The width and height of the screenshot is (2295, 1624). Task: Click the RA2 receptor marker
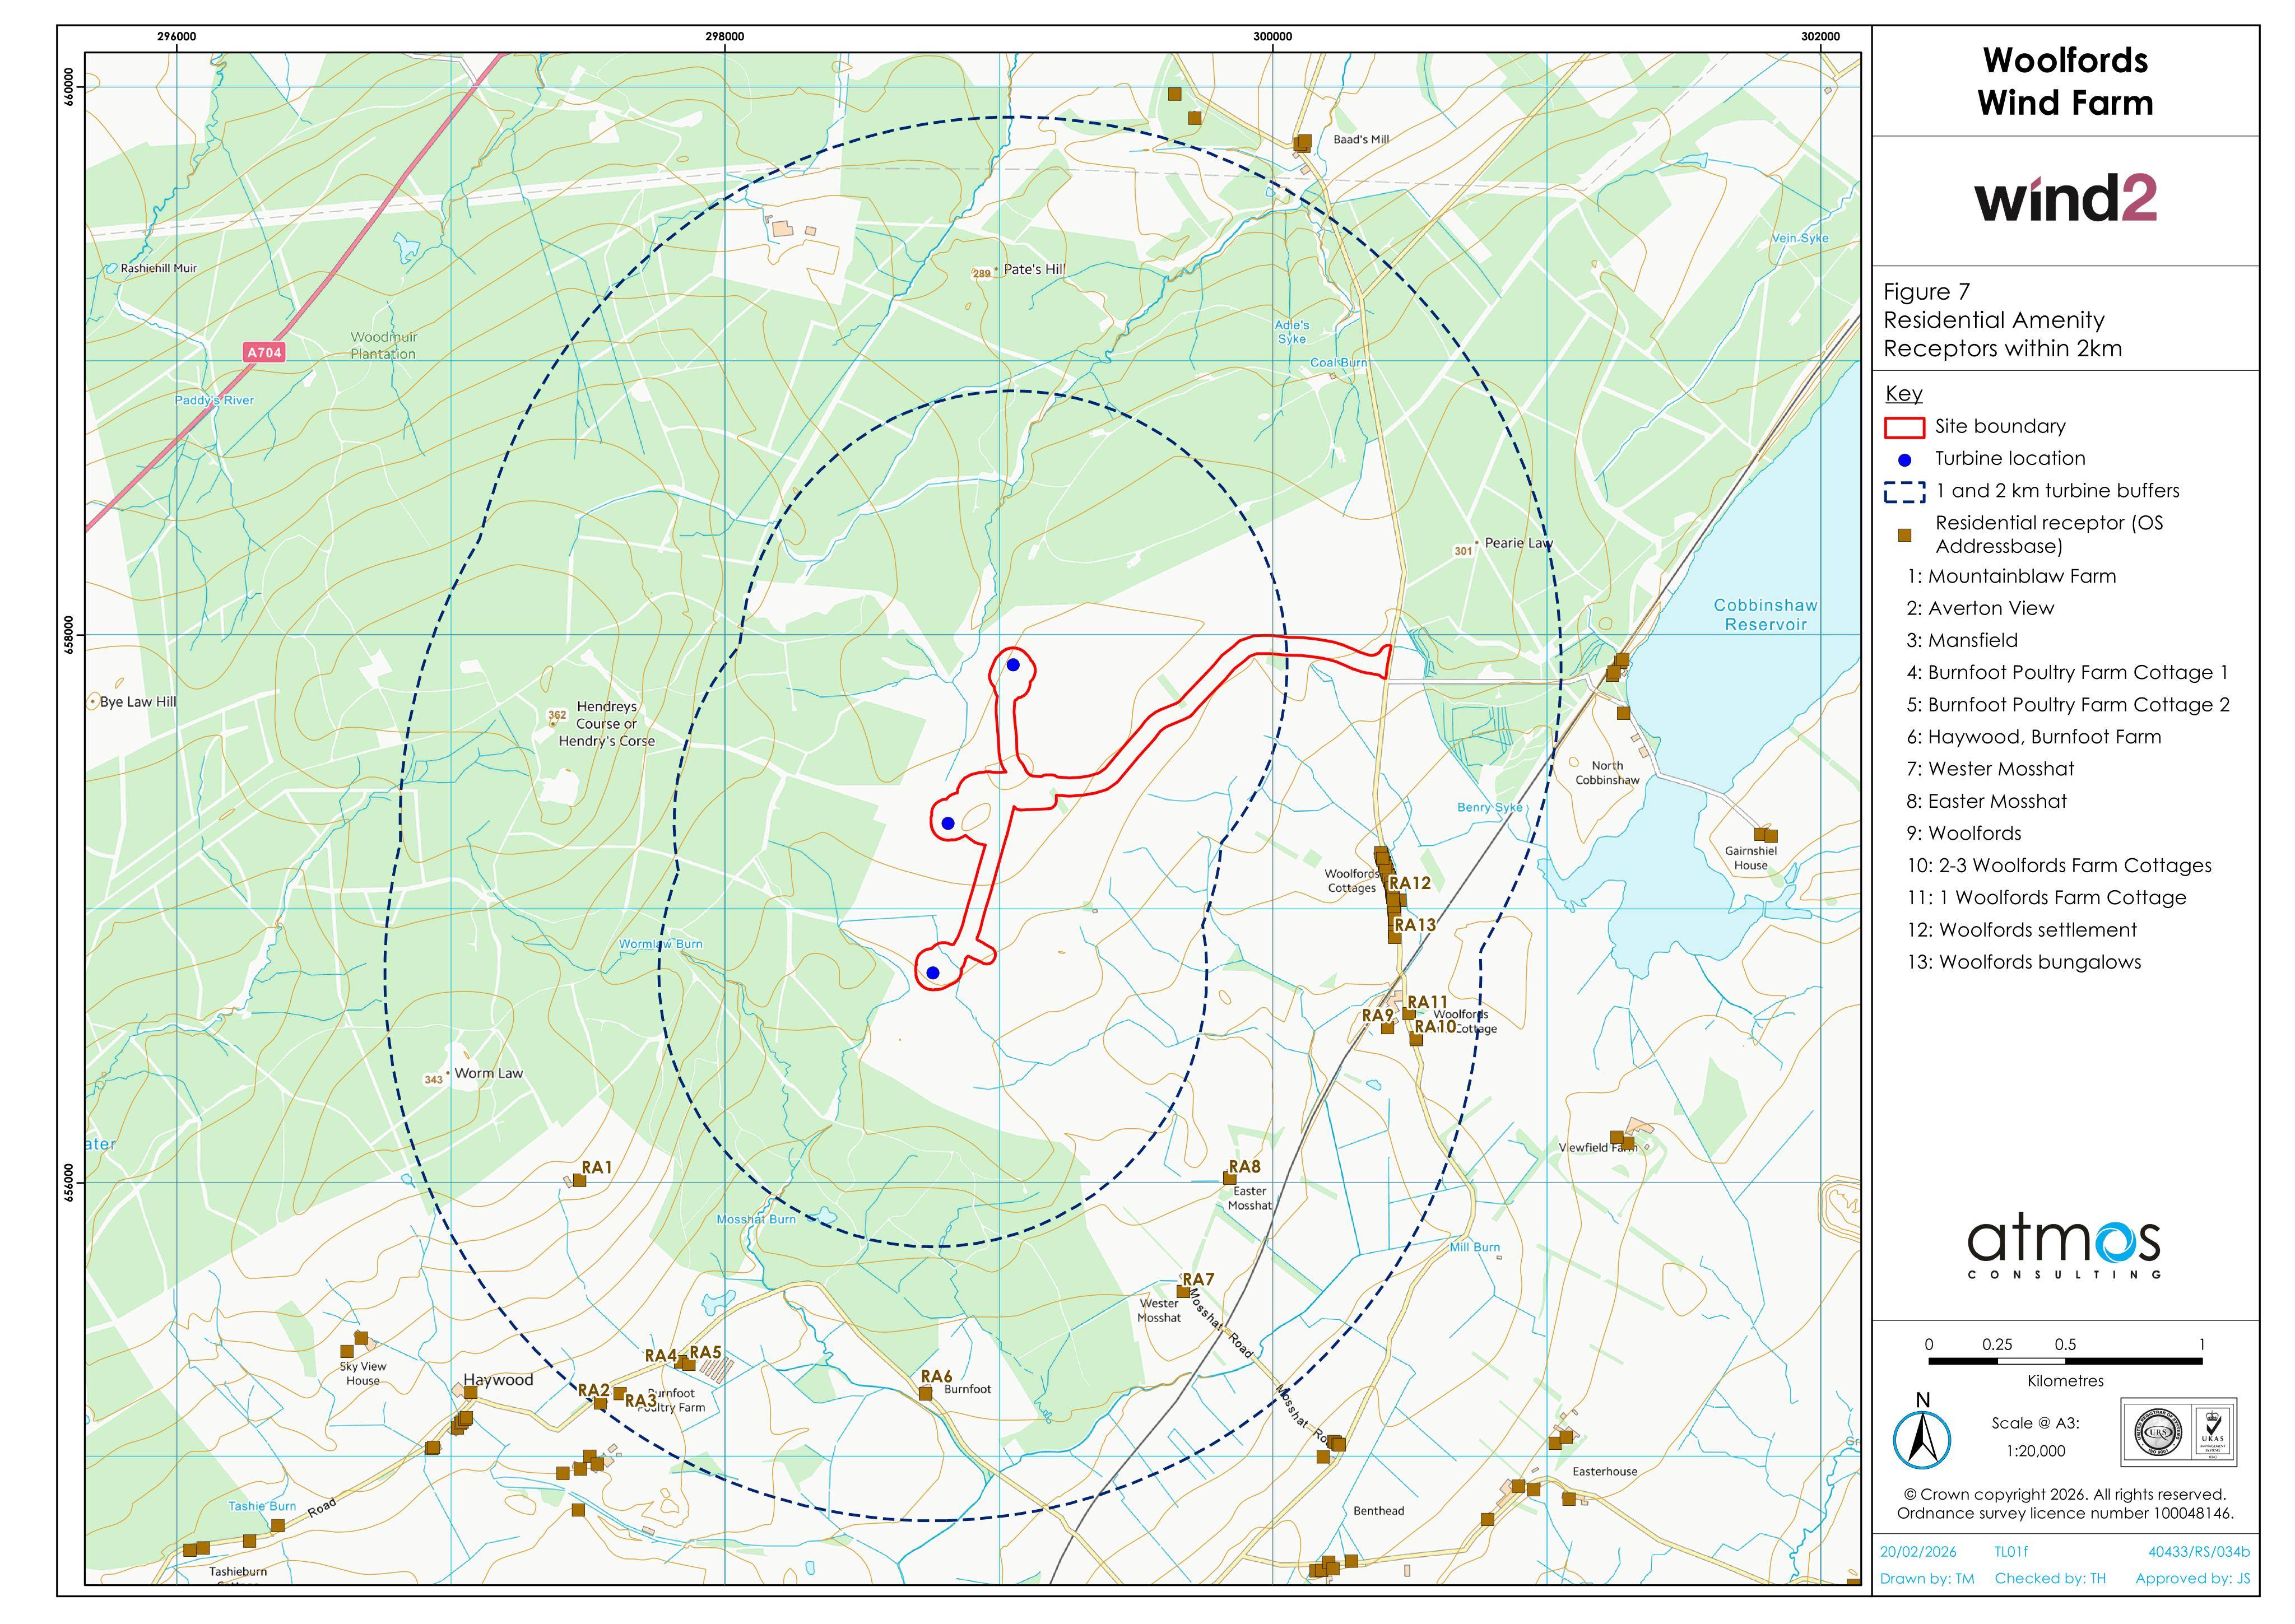click(x=600, y=1404)
